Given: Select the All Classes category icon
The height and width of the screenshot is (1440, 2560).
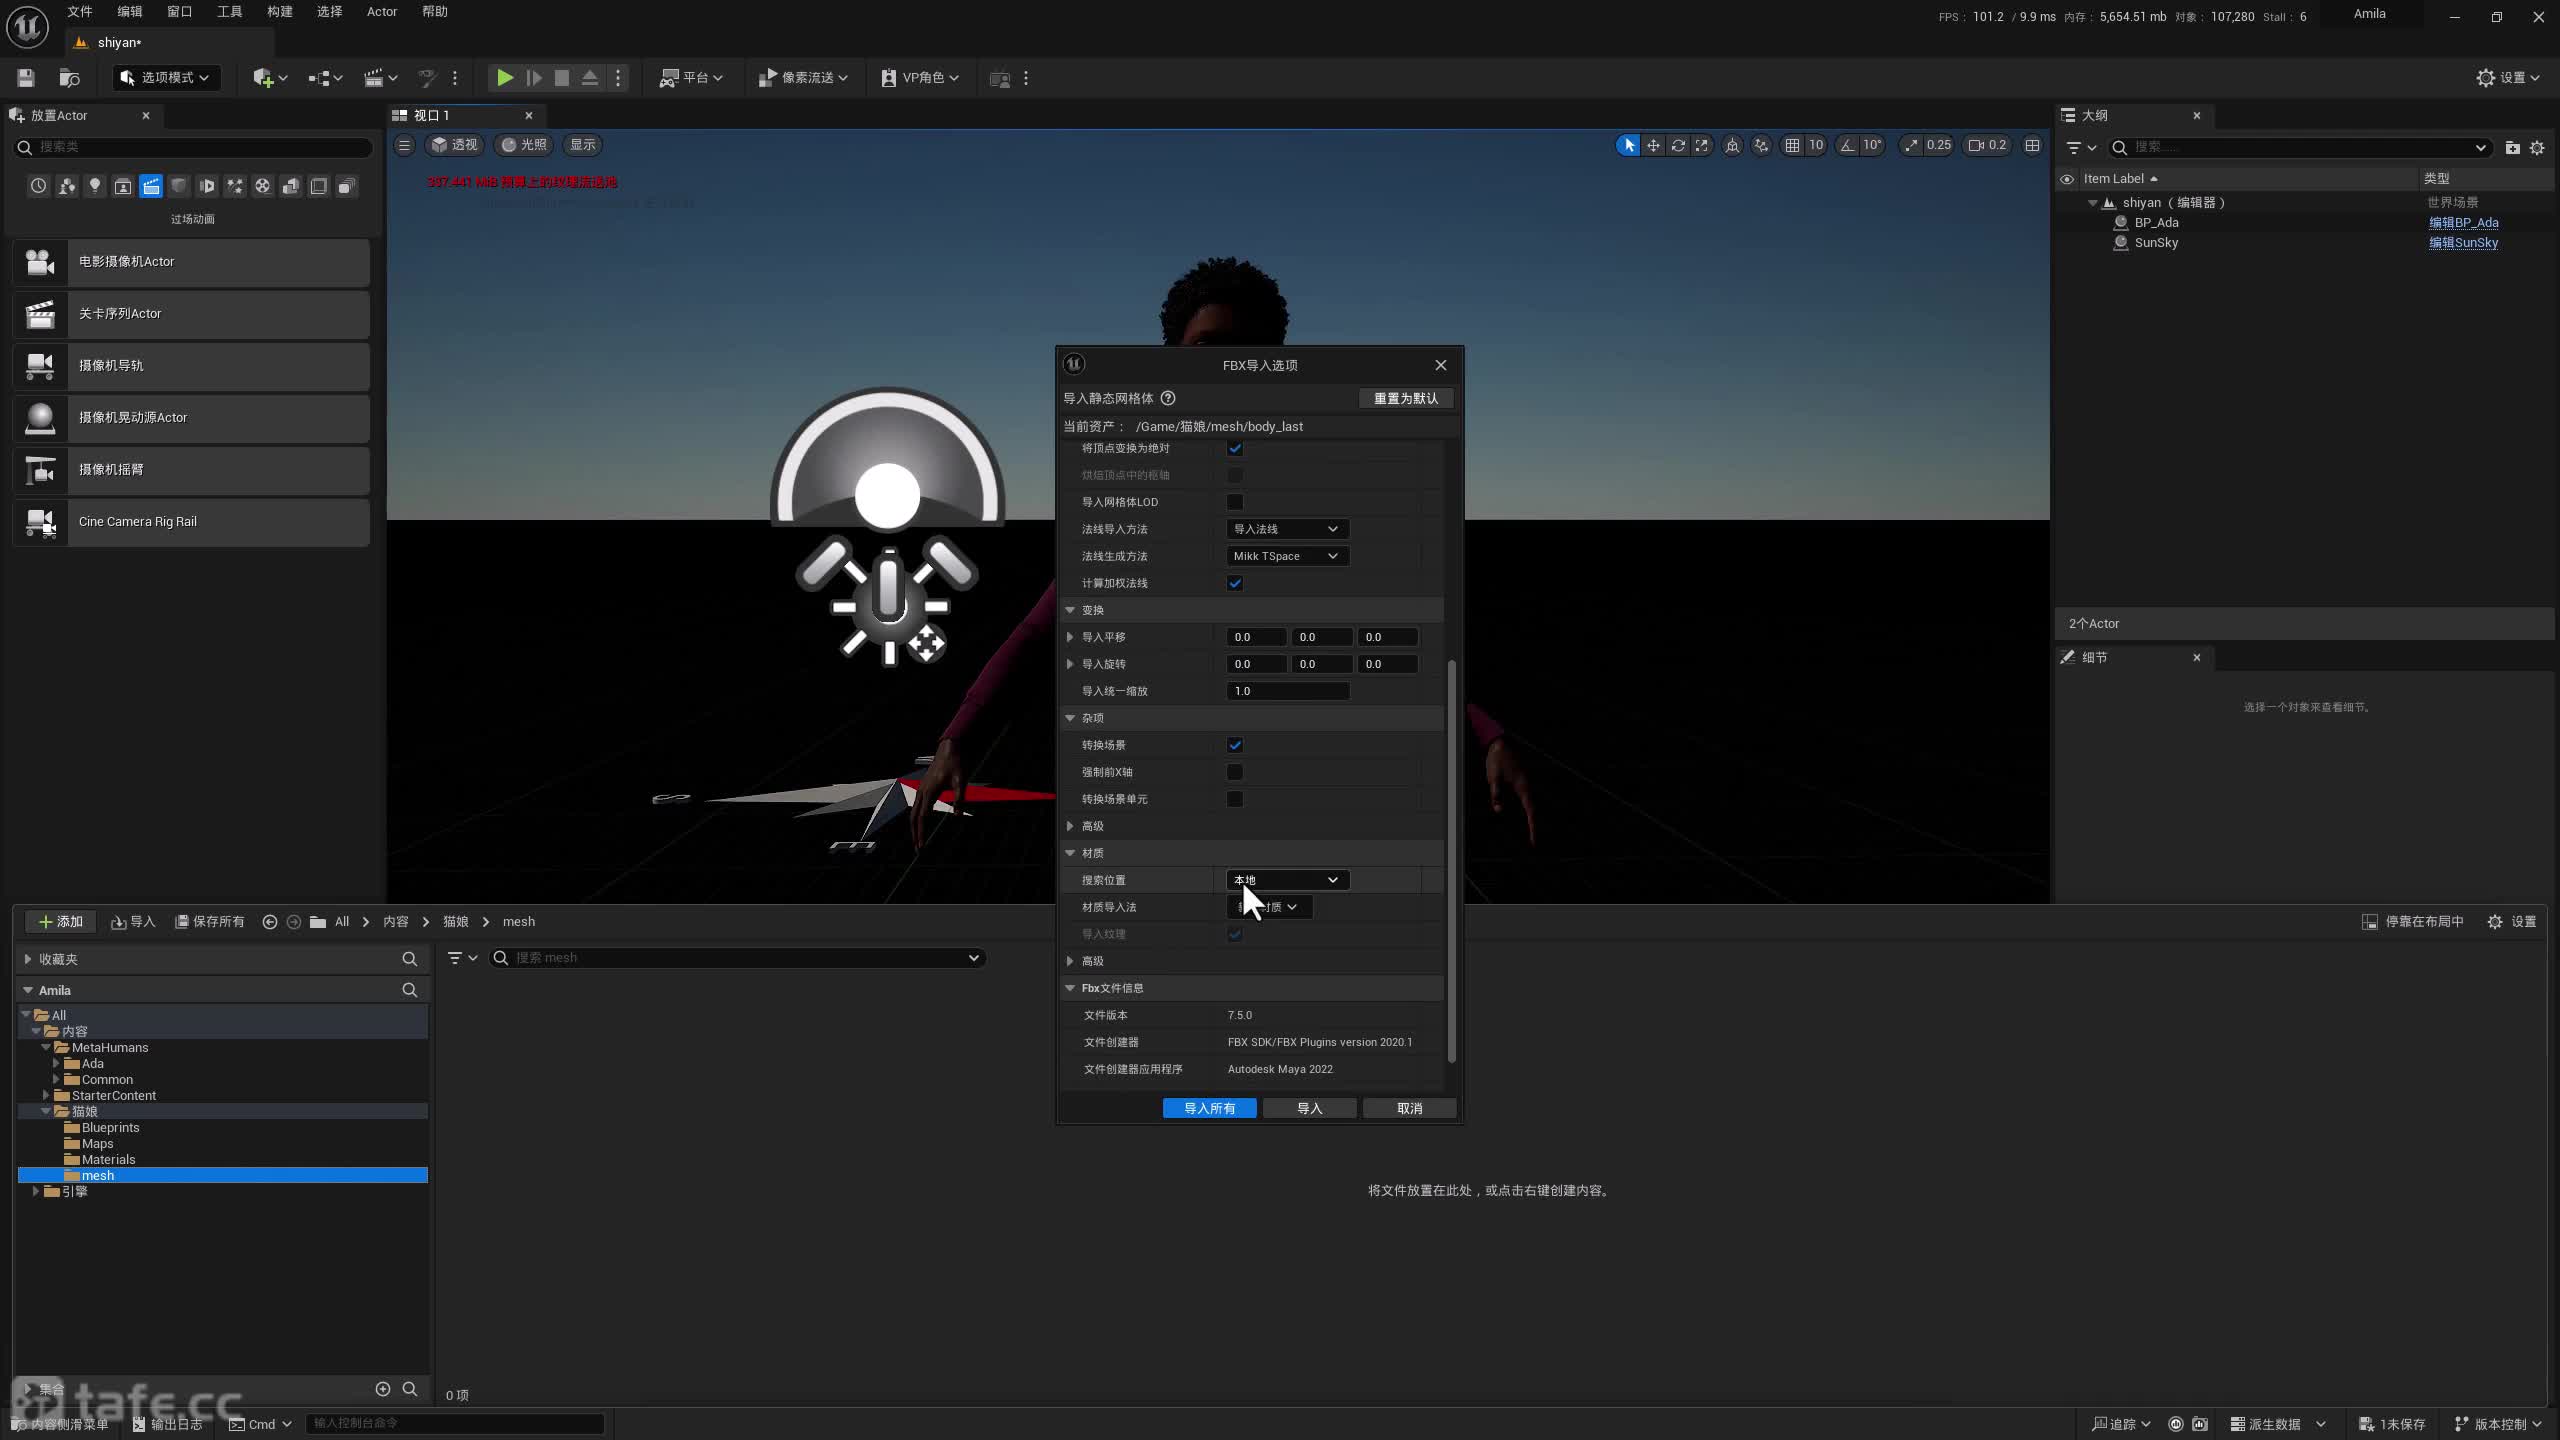Looking at the screenshot, I should click(346, 186).
